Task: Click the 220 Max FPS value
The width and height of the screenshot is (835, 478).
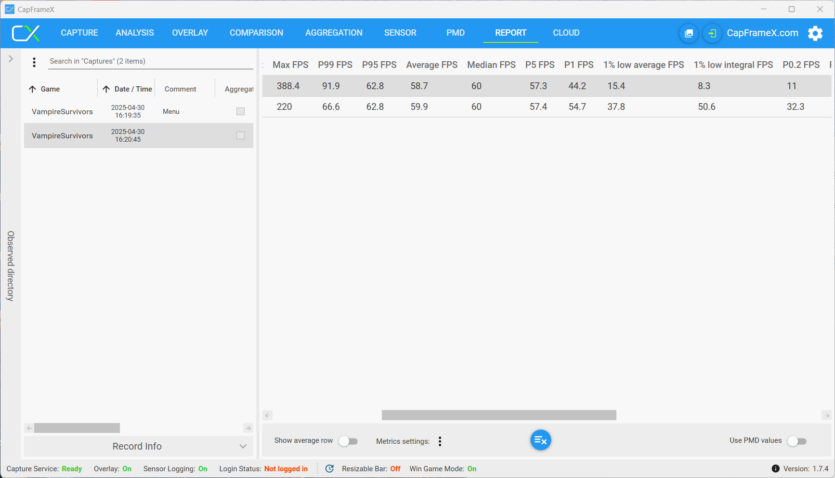Action: tap(284, 106)
